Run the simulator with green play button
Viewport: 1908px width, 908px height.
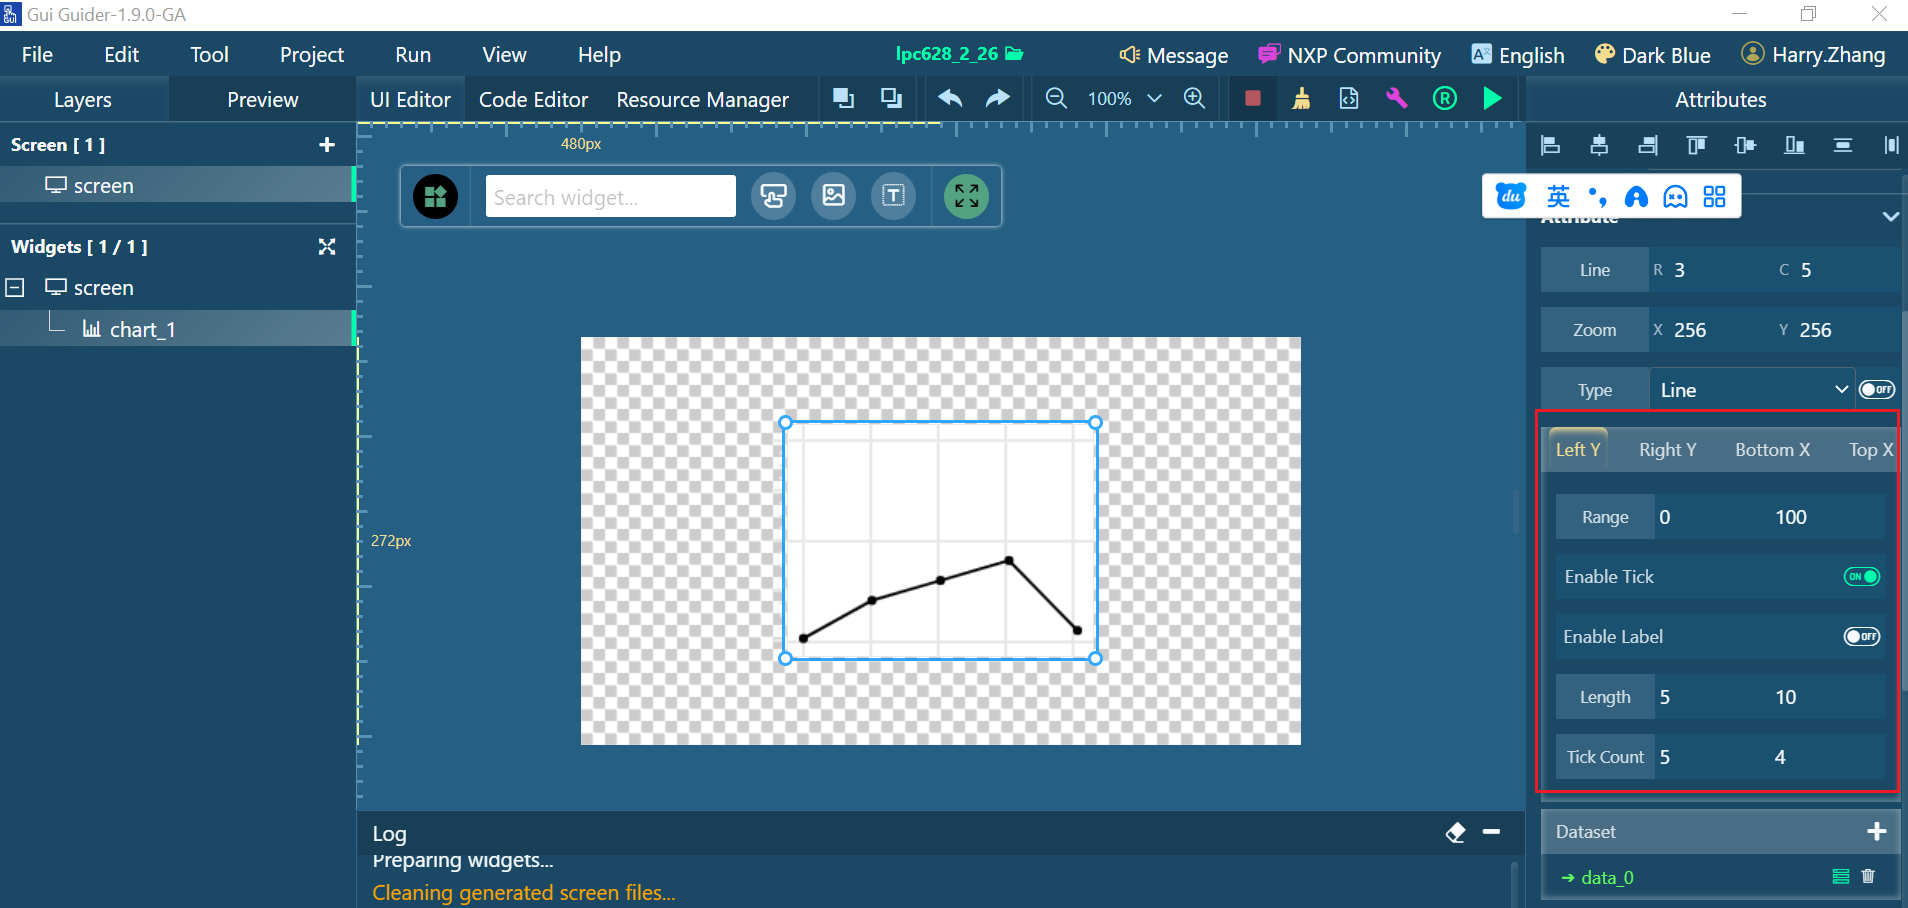[x=1492, y=98]
